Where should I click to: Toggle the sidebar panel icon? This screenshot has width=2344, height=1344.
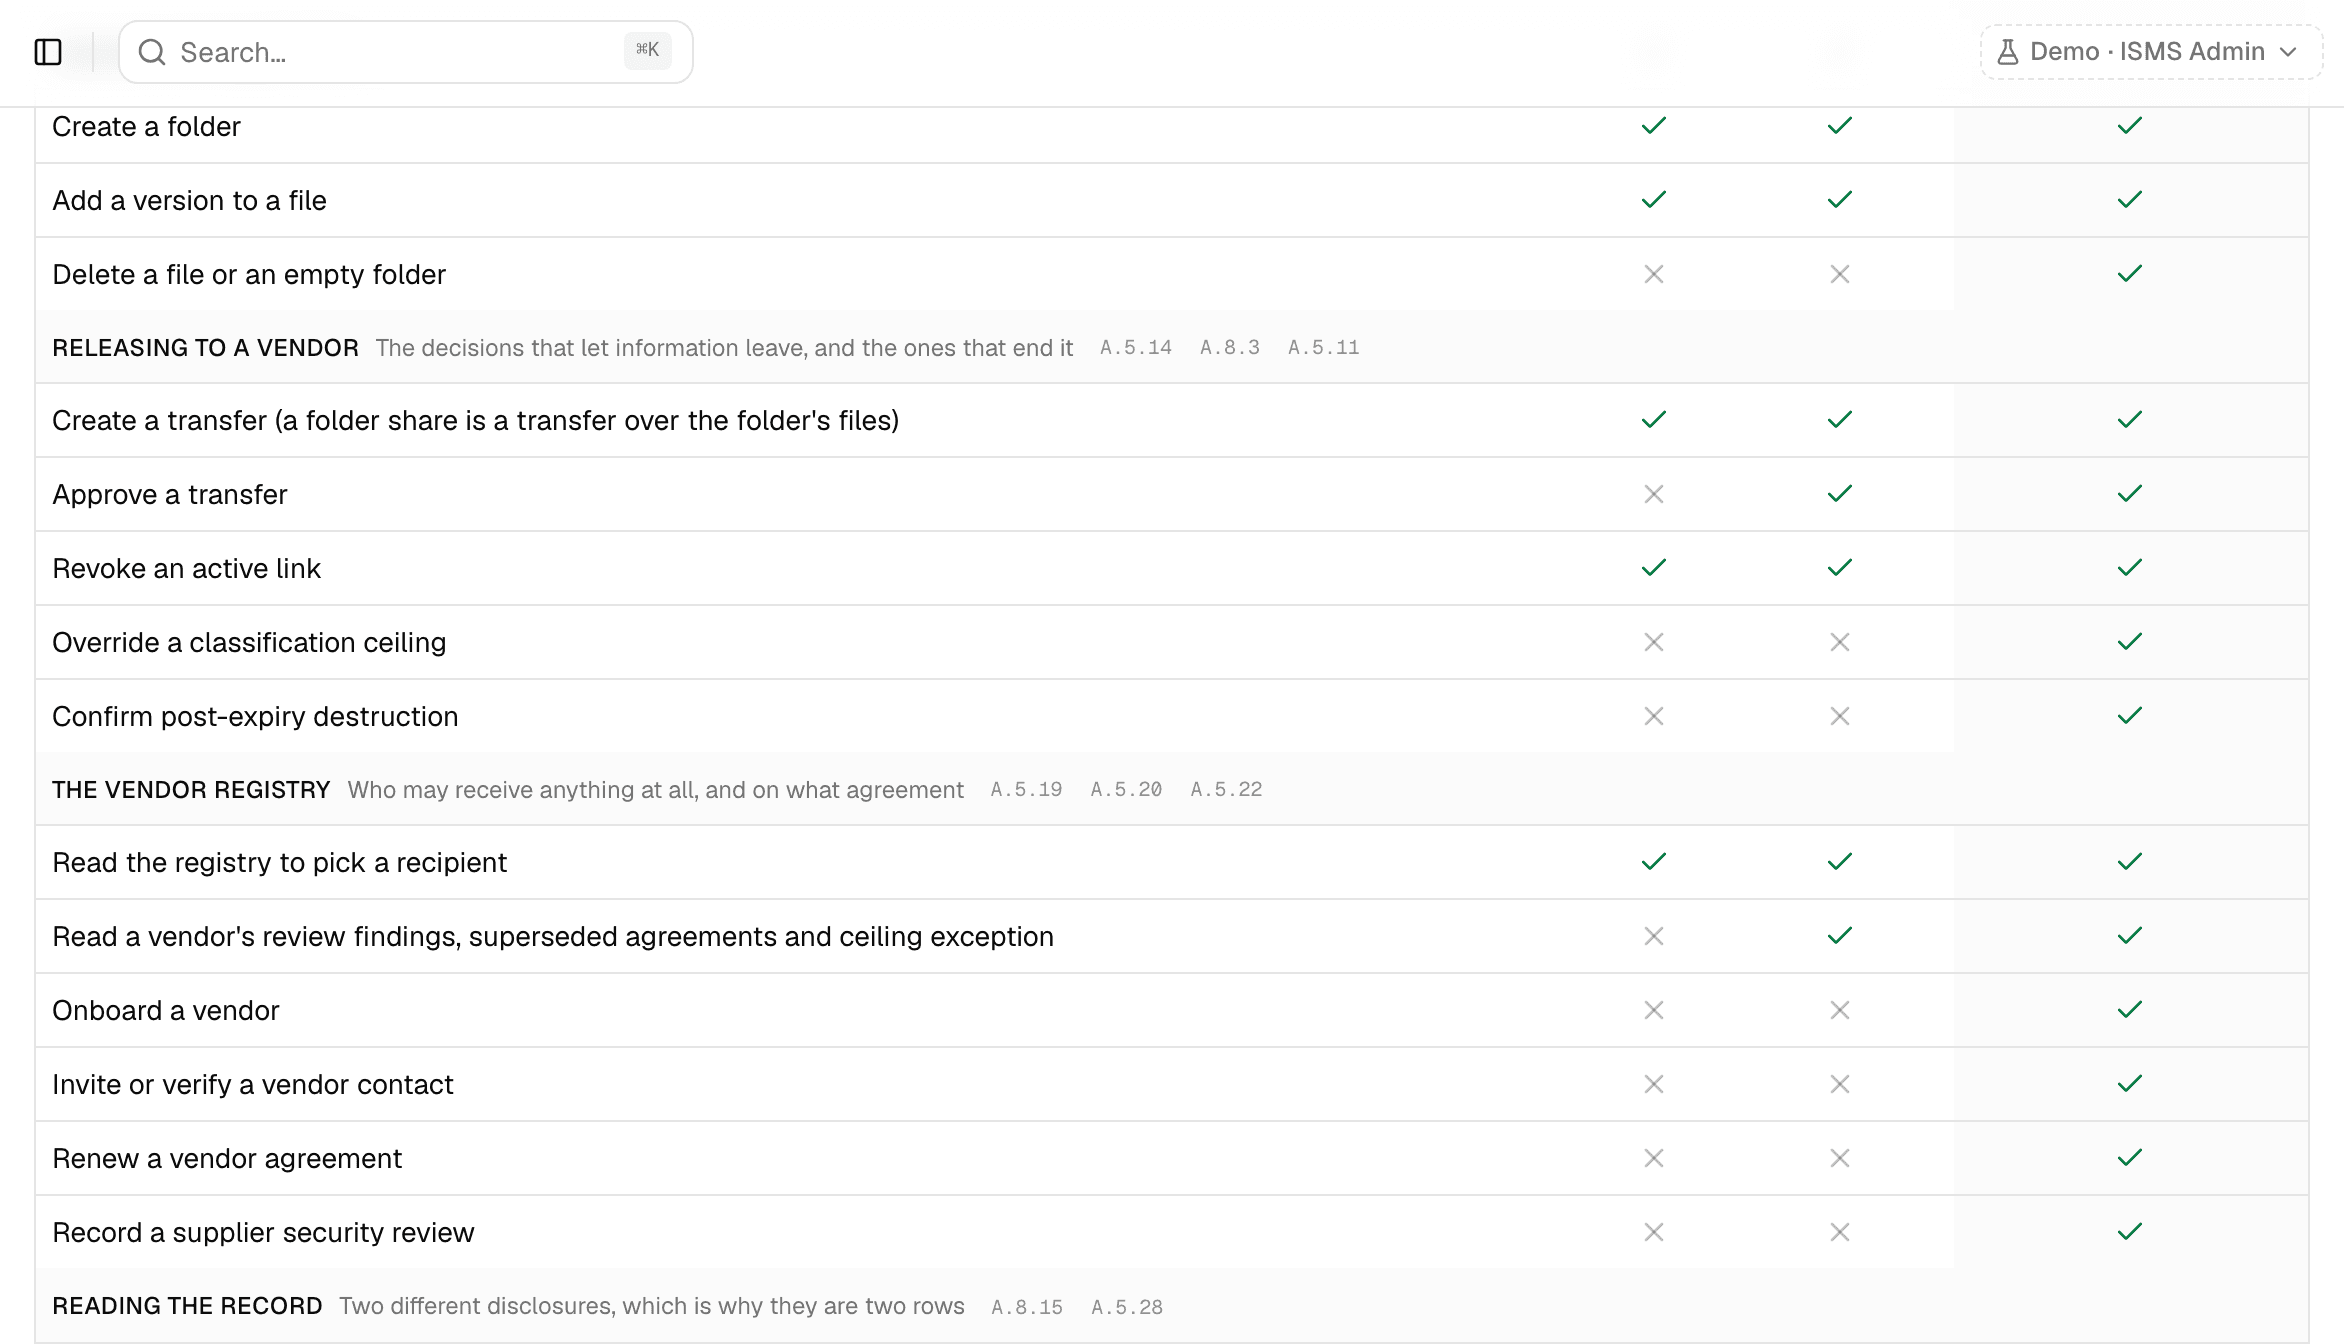click(x=48, y=52)
